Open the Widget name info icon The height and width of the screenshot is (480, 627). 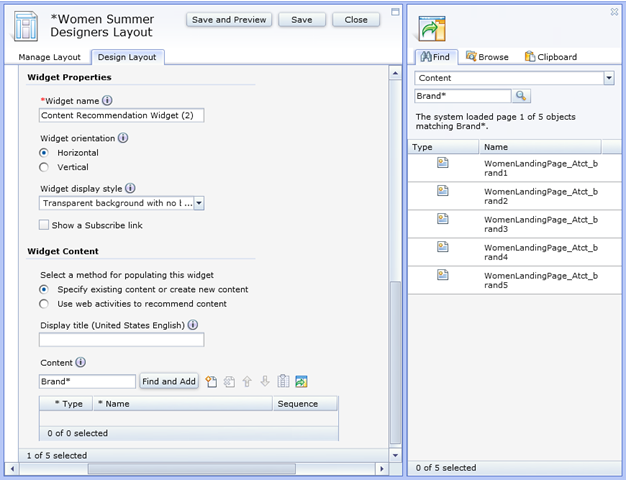tap(107, 100)
